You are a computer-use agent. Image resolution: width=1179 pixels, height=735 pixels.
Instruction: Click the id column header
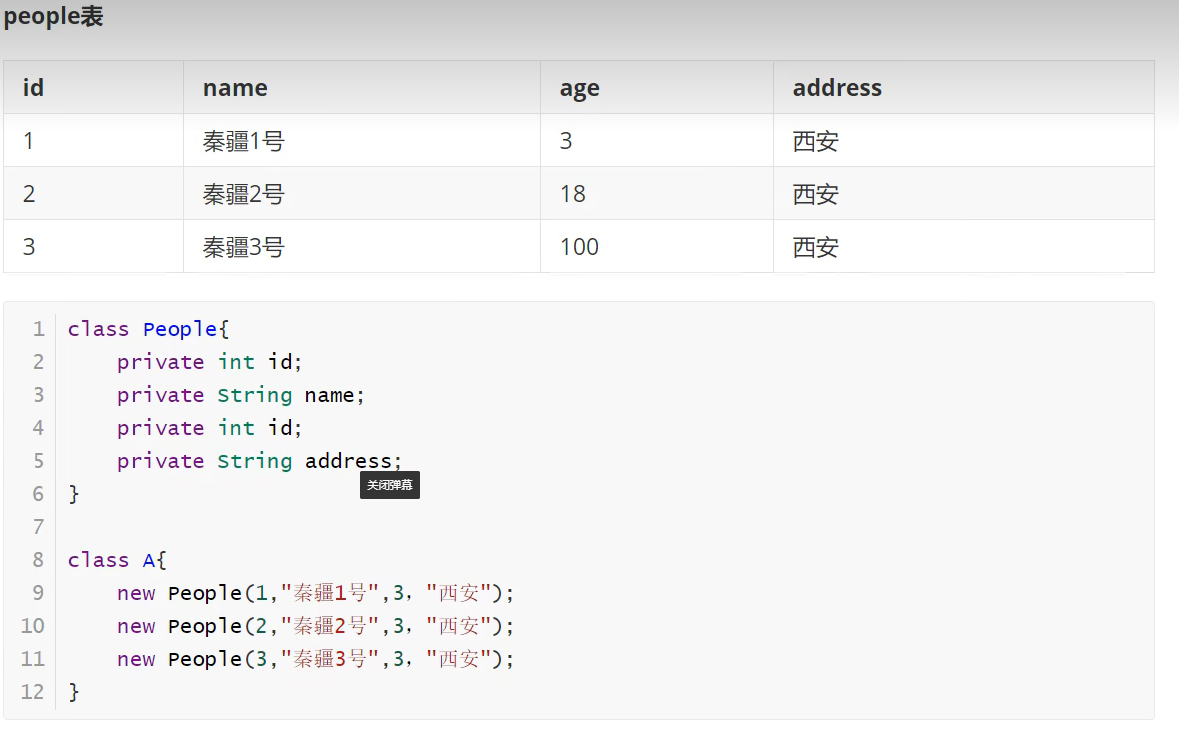tap(34, 88)
